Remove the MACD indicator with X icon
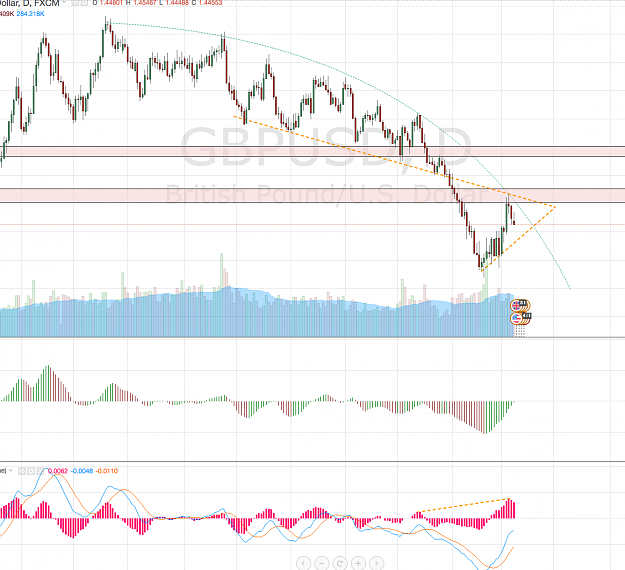Viewport: 625px width, 570px height. (40, 471)
